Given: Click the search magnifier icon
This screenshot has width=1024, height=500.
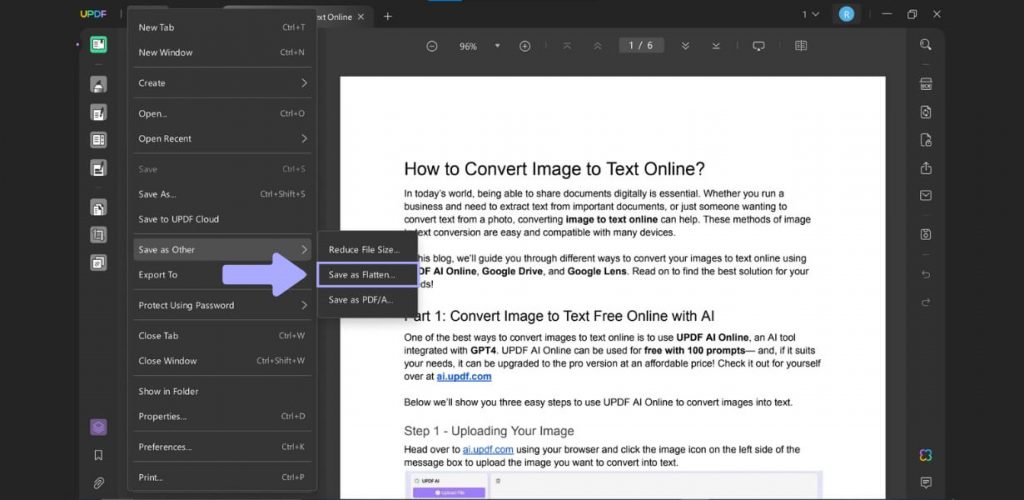Looking at the screenshot, I should [x=926, y=44].
